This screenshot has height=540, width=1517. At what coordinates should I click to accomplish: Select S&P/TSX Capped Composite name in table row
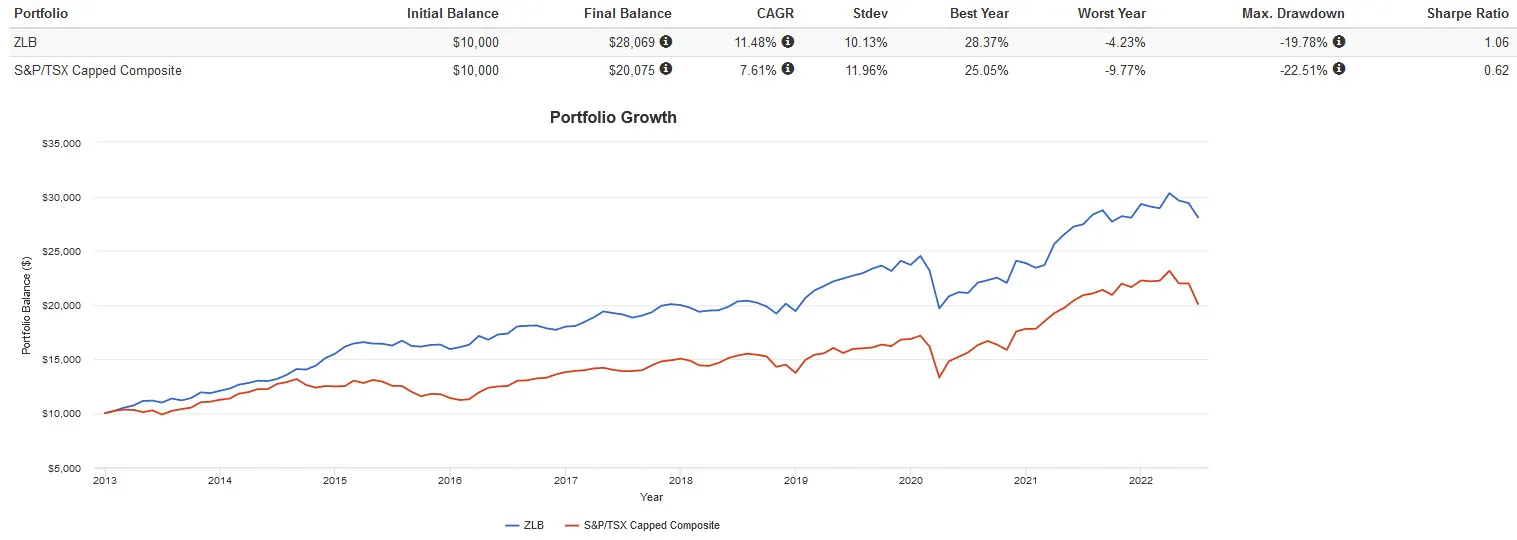(x=97, y=70)
